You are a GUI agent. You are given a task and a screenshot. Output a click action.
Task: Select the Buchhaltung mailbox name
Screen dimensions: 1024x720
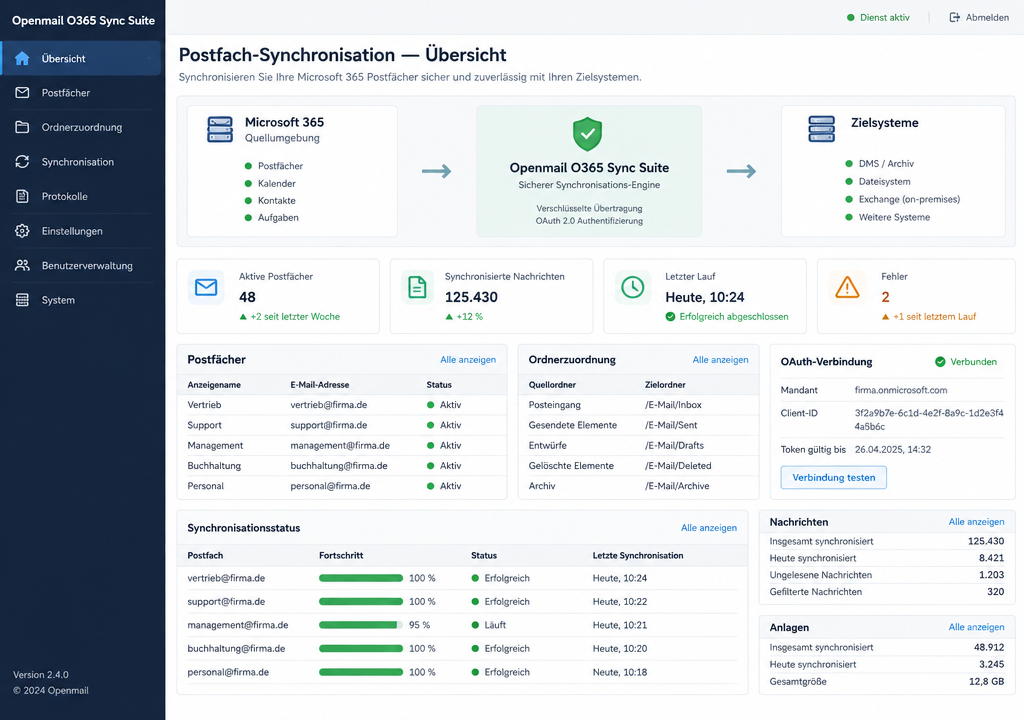point(214,465)
